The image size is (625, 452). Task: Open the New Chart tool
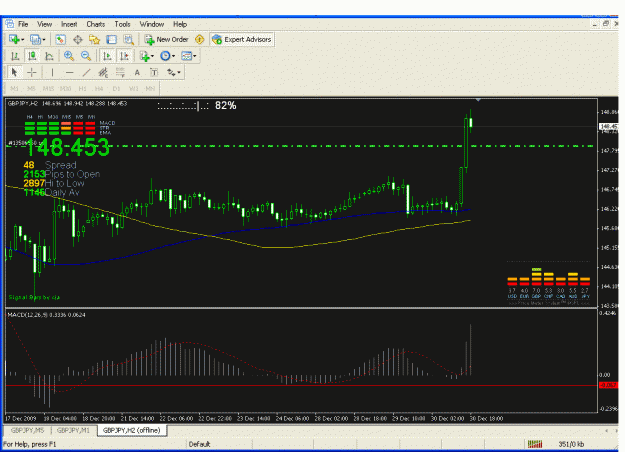(14, 39)
